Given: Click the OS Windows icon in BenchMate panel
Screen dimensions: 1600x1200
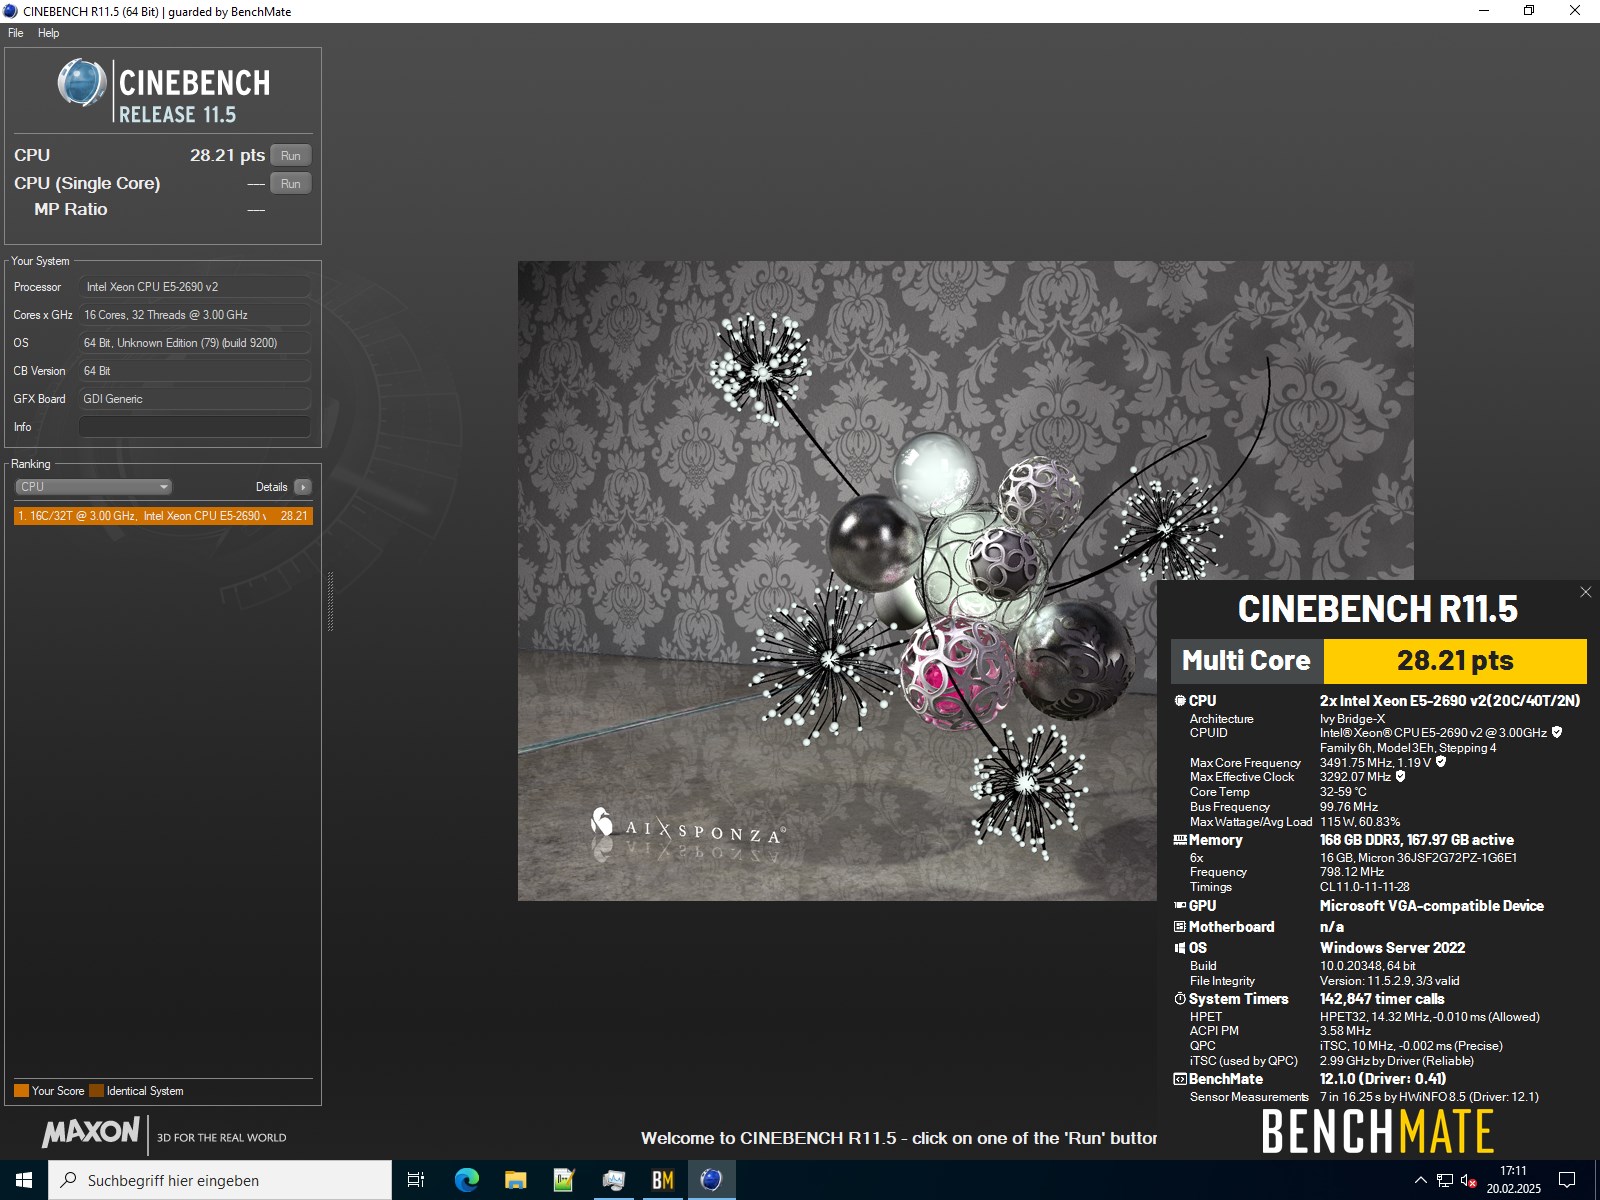Looking at the screenshot, I should pos(1180,948).
